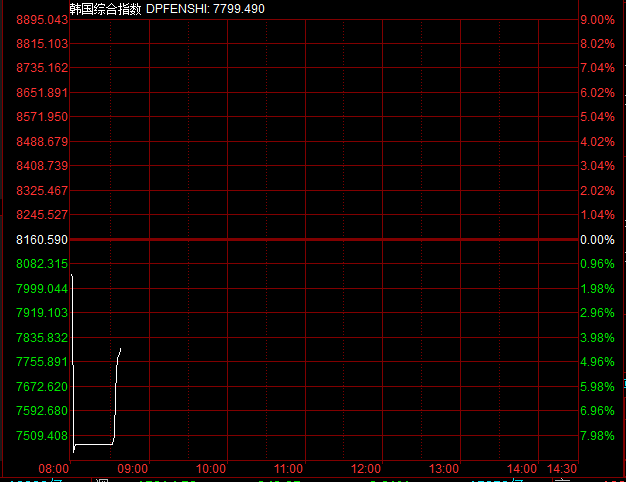Click the latest endpoint of the white price line

coord(121,349)
